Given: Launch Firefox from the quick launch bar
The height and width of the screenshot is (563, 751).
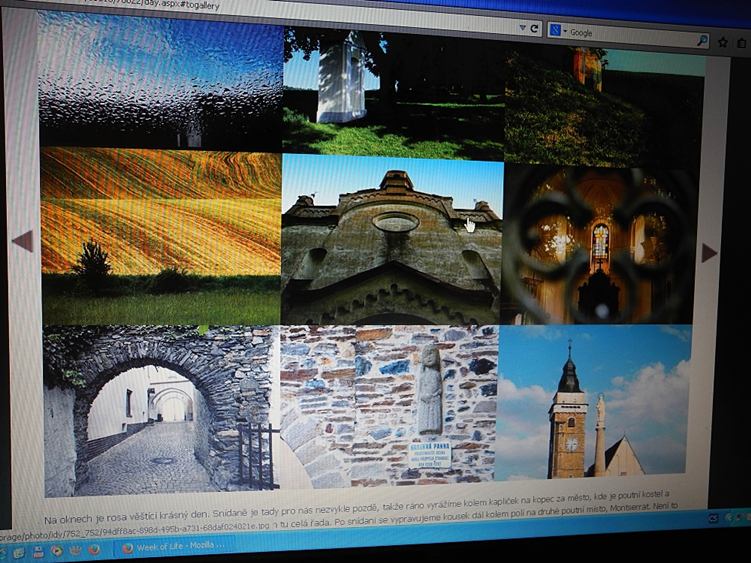Looking at the screenshot, I should tap(94, 549).
